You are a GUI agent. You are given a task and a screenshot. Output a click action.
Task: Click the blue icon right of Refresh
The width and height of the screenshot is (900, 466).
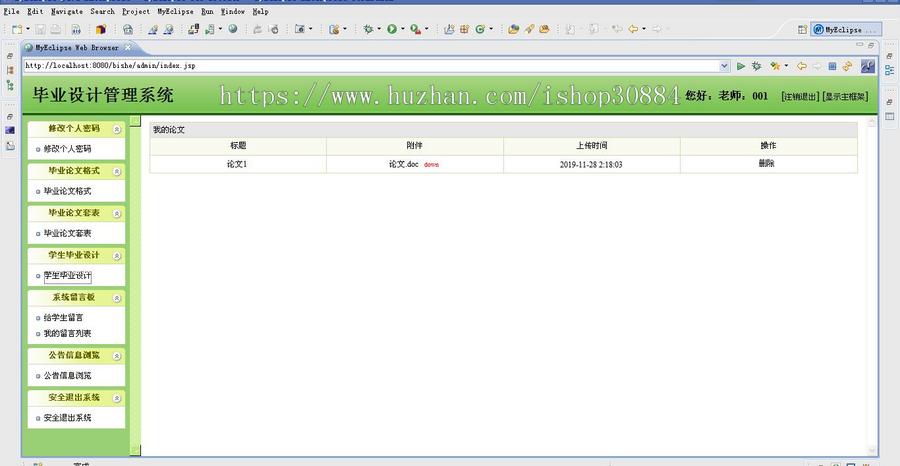(x=868, y=66)
